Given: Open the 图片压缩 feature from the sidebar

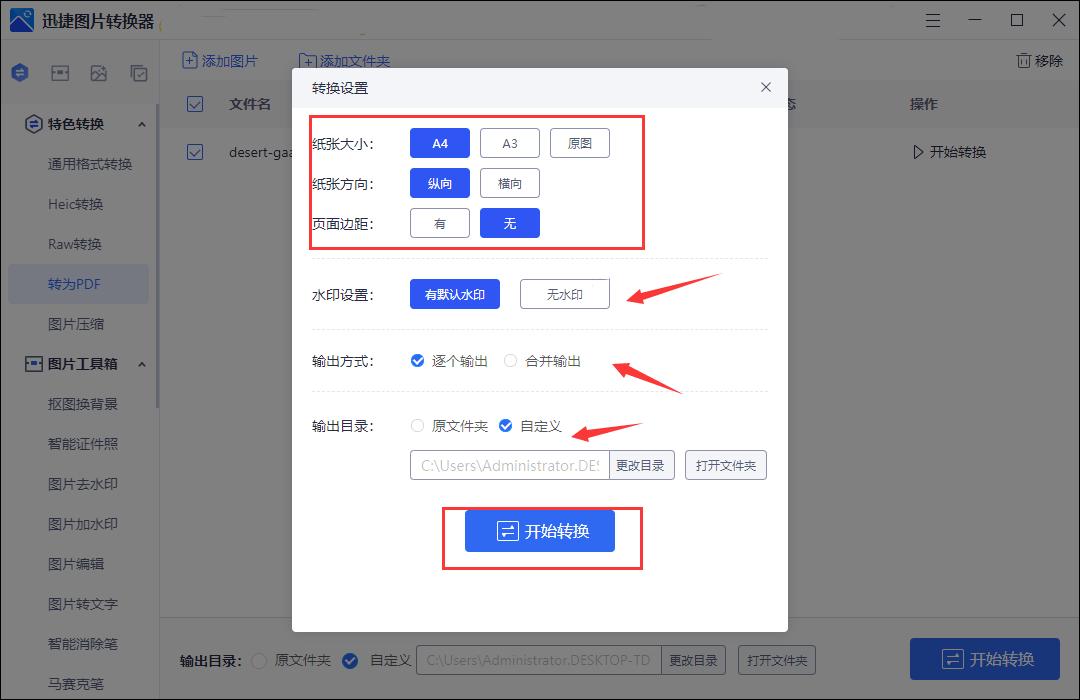Looking at the screenshot, I should coord(78,323).
